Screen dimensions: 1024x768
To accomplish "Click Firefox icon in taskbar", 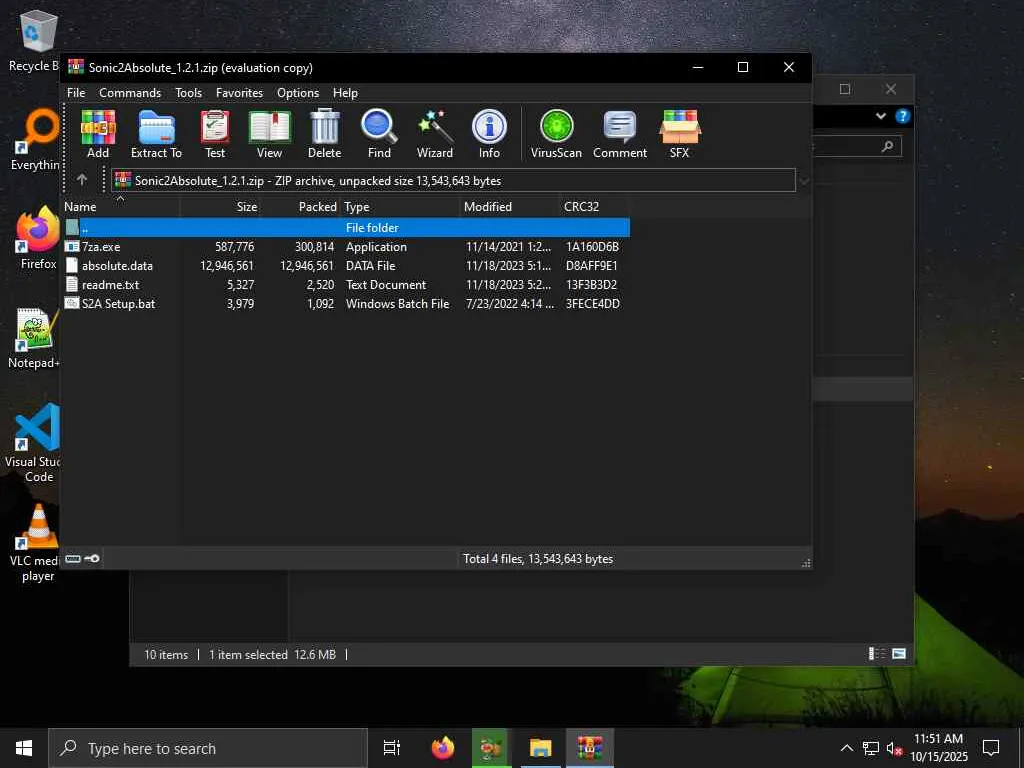I will pyautogui.click(x=443, y=748).
